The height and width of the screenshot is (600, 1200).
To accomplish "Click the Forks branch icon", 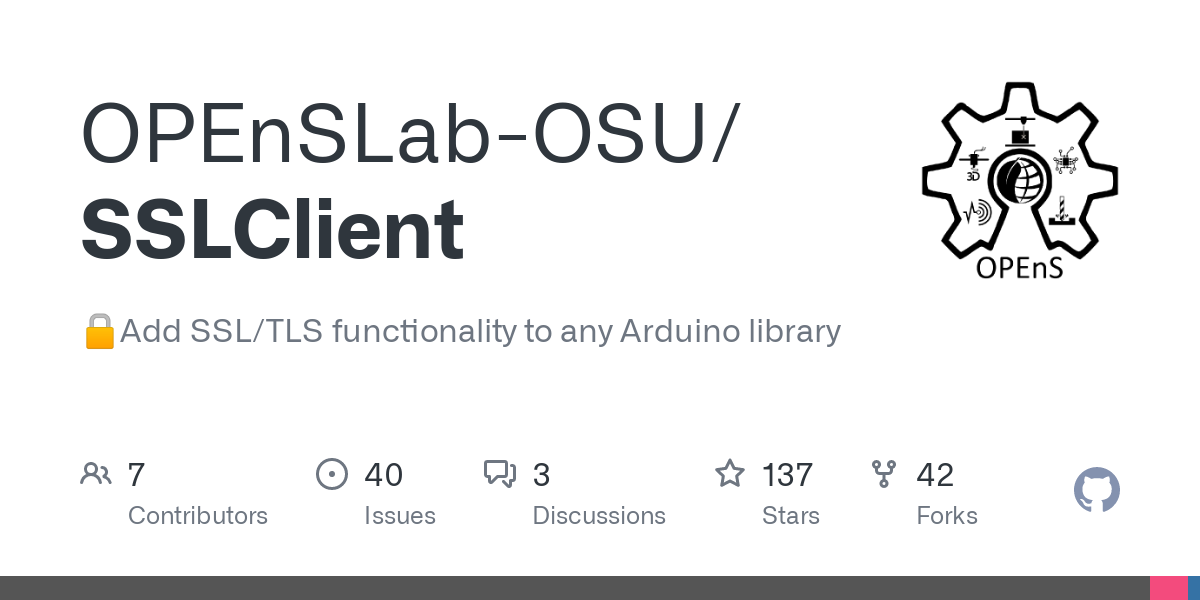I will [x=884, y=474].
